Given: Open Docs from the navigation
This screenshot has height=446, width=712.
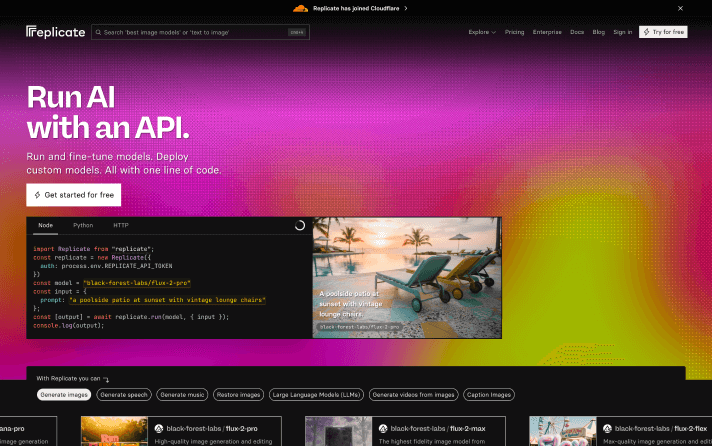Looking at the screenshot, I should [x=577, y=32].
